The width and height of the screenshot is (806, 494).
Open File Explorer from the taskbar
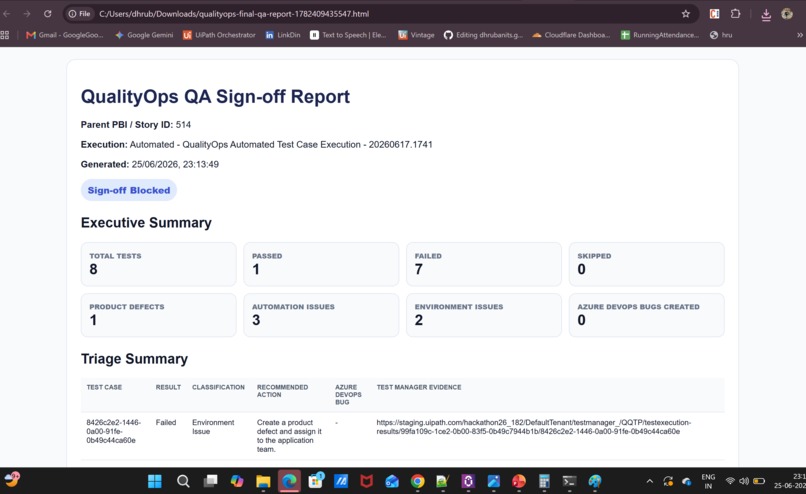pos(263,481)
